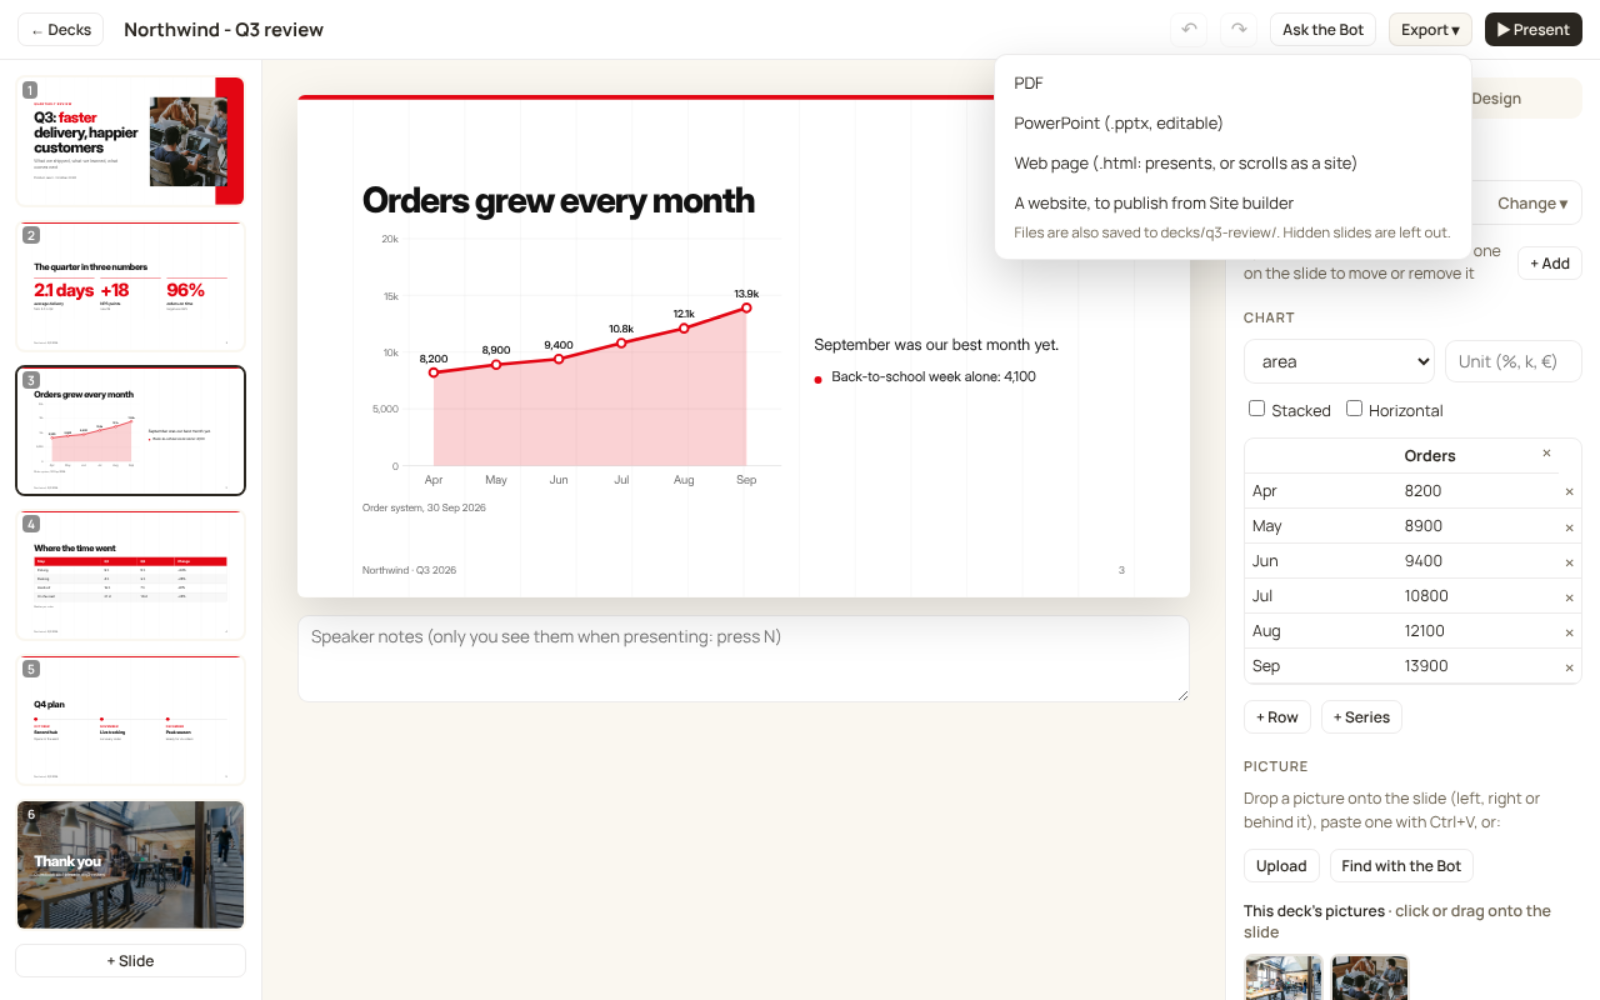Click the deck title Northwind - Q3 review

coord(223,29)
